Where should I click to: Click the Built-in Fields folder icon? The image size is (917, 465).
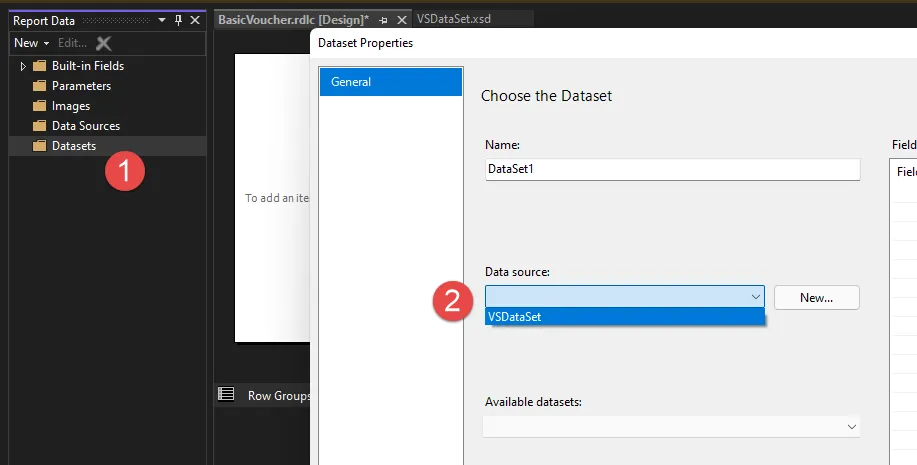pyautogui.click(x=40, y=66)
